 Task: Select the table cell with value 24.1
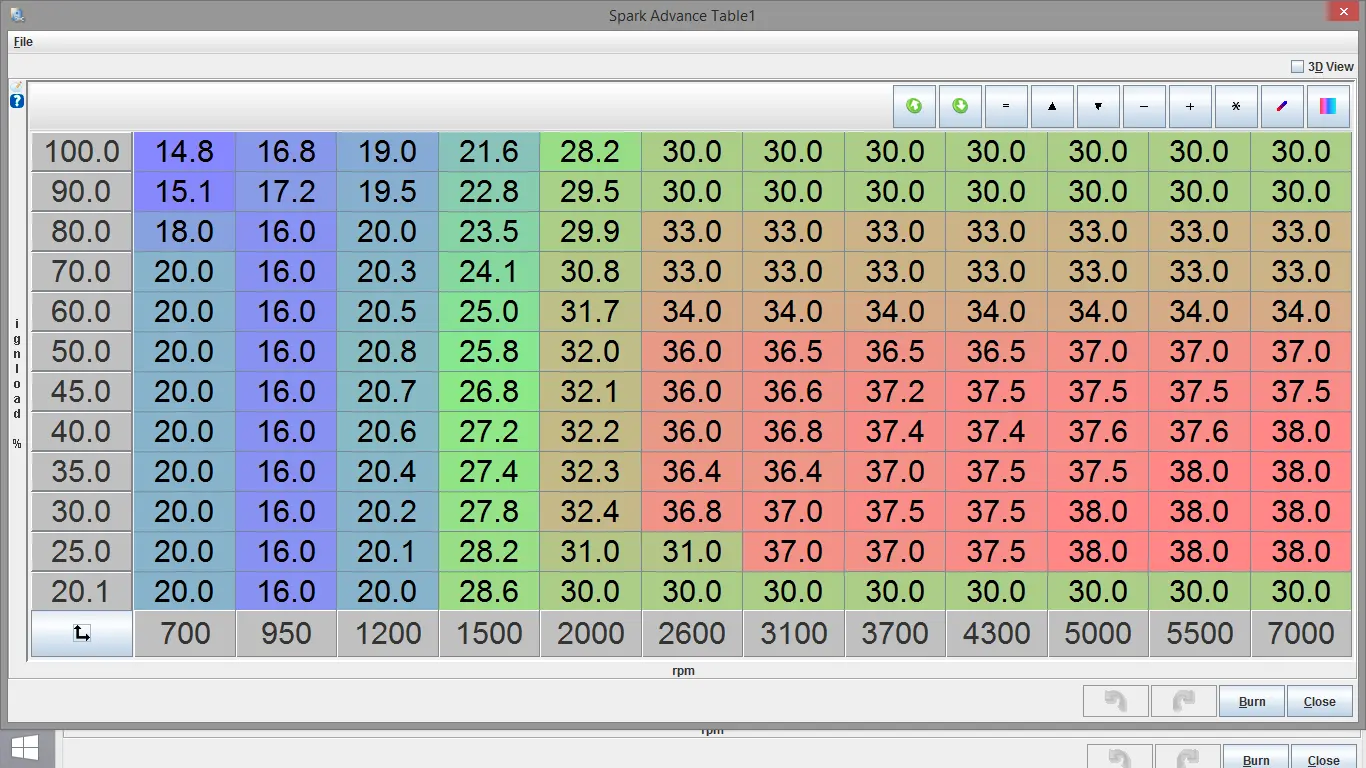coord(489,272)
